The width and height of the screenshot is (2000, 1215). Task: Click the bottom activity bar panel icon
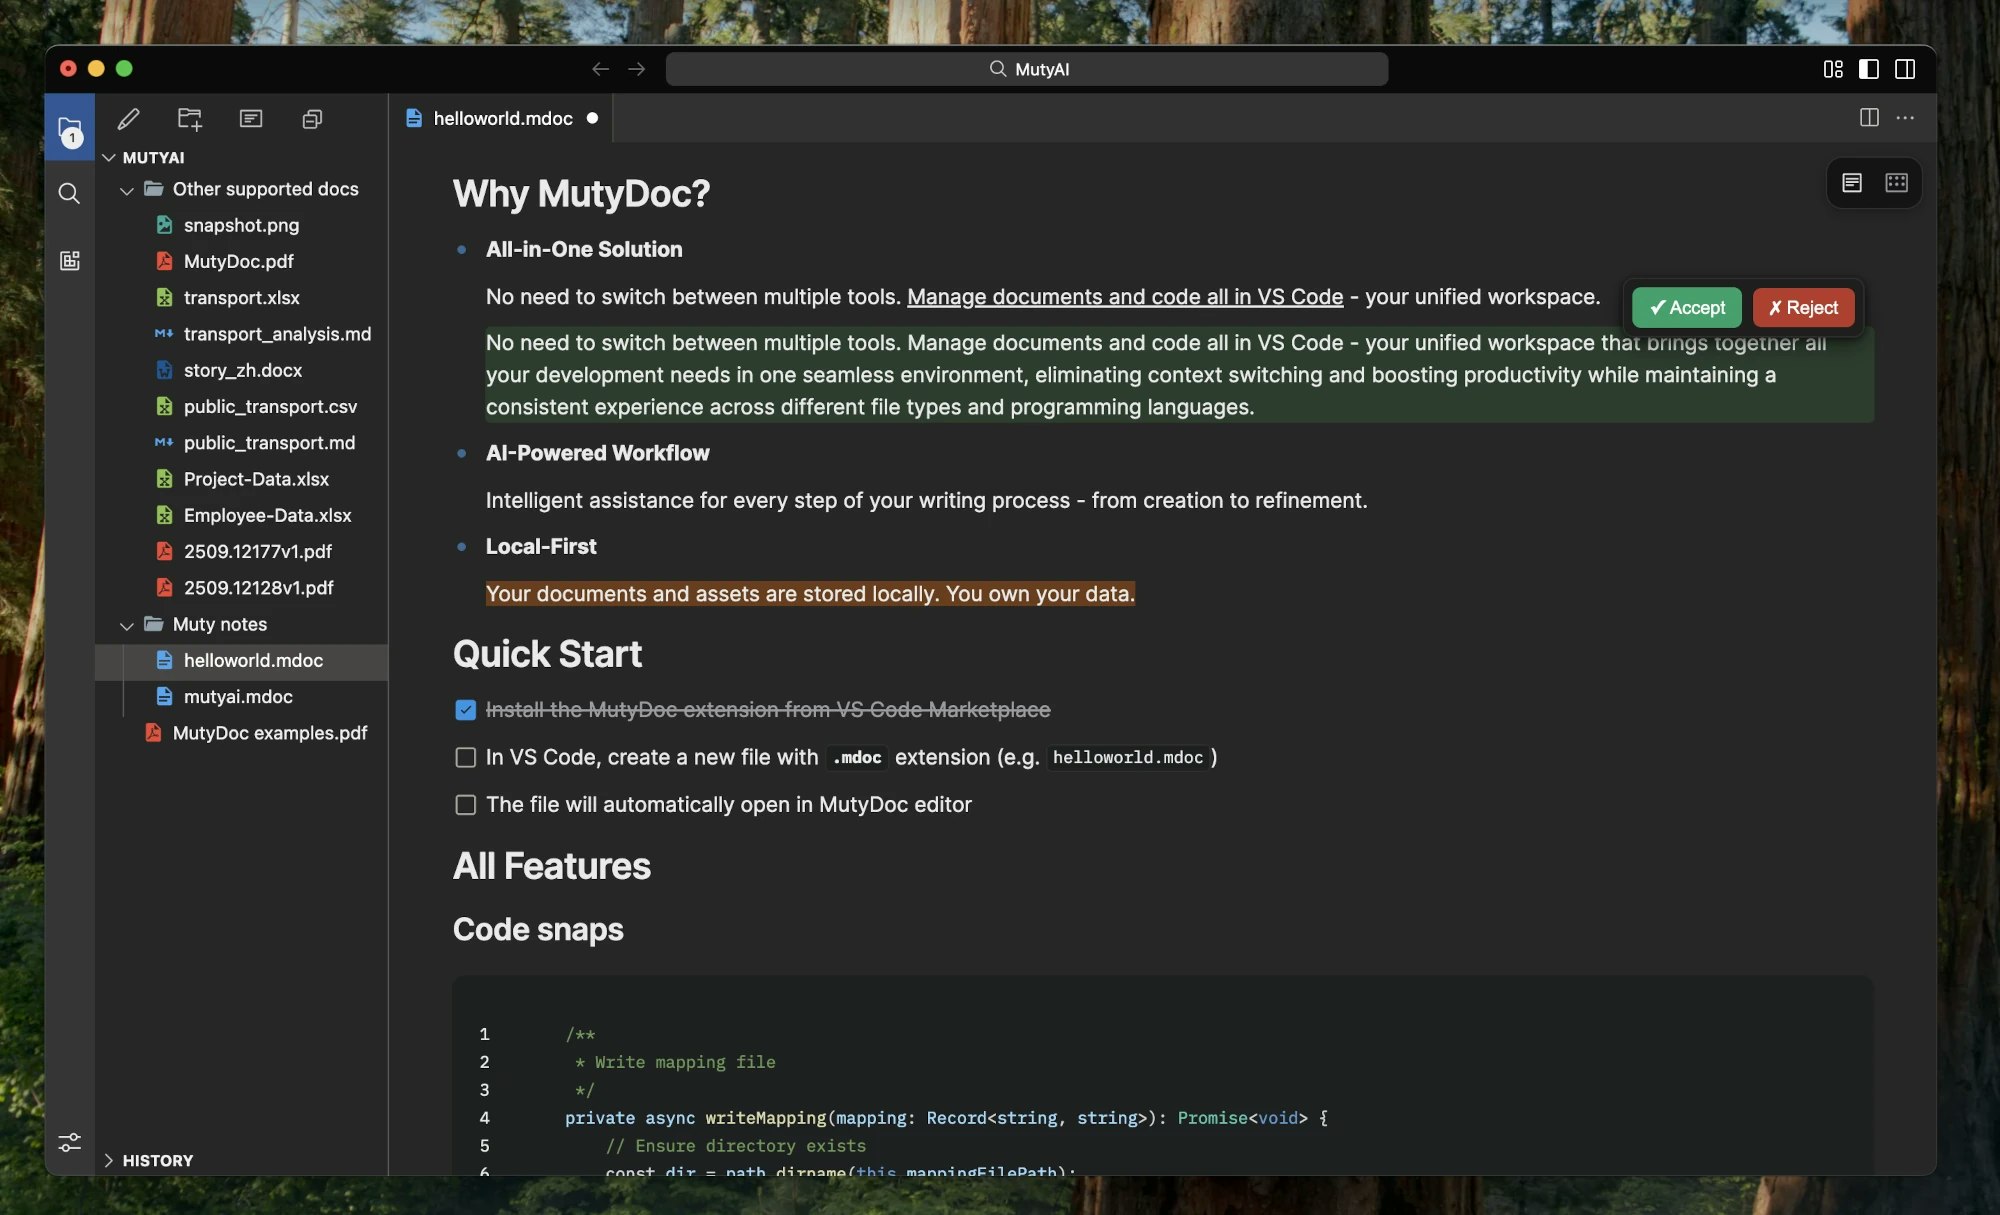(x=69, y=260)
